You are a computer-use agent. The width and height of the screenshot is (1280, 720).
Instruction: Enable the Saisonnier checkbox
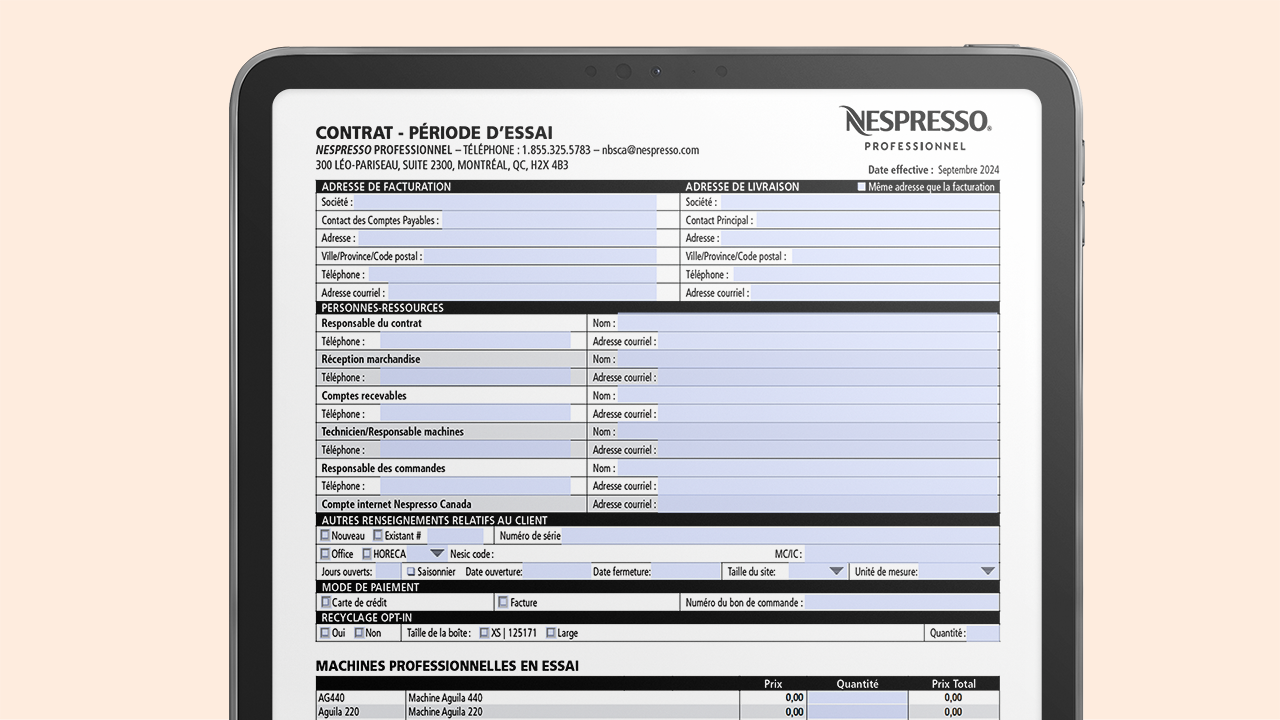411,571
